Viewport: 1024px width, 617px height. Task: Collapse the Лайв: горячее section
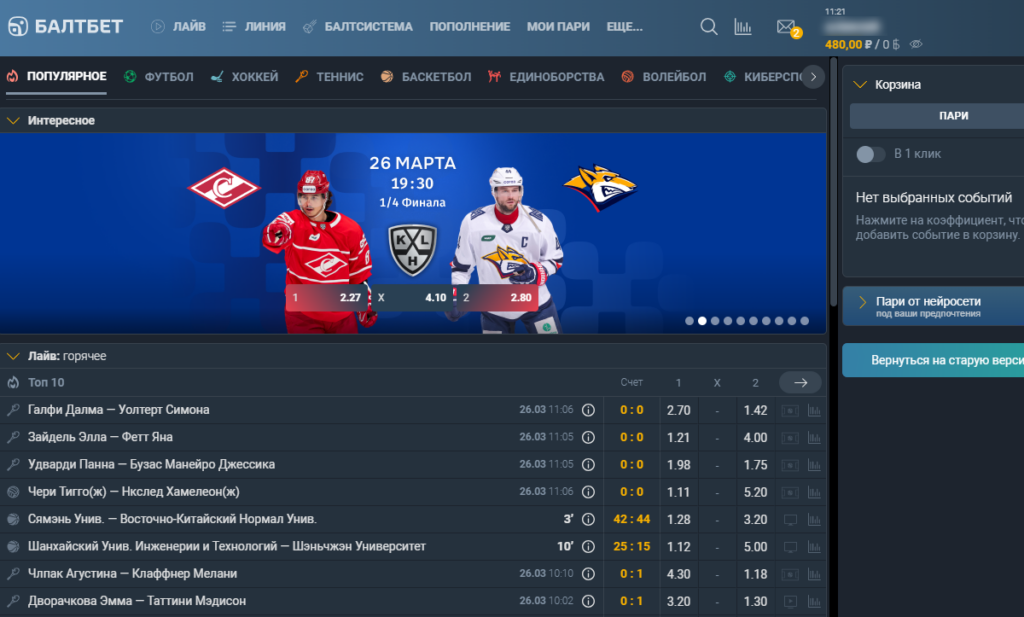[x=13, y=356]
